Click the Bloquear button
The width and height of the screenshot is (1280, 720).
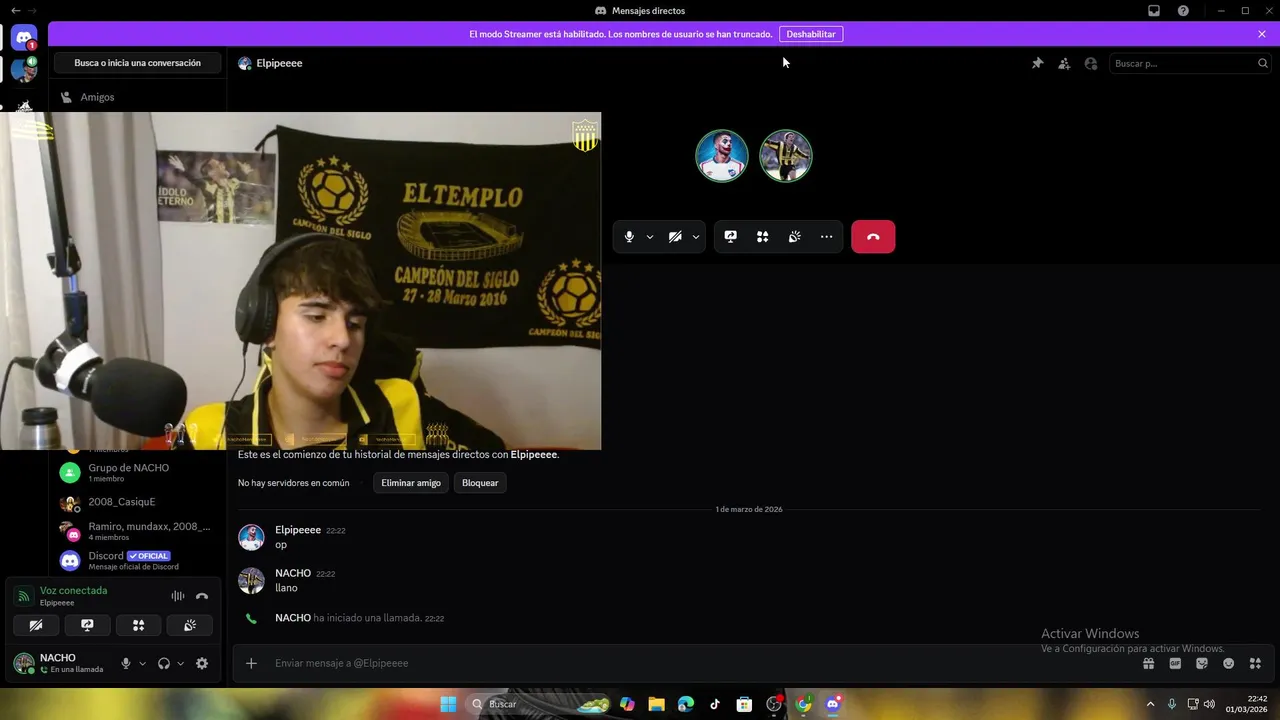tap(480, 483)
